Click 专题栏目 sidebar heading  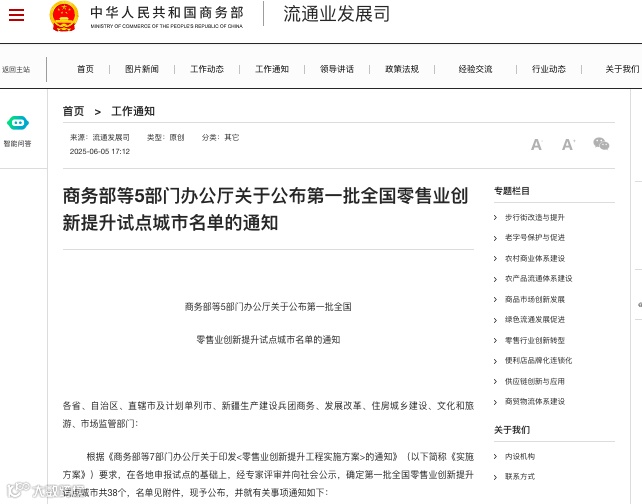click(512, 191)
